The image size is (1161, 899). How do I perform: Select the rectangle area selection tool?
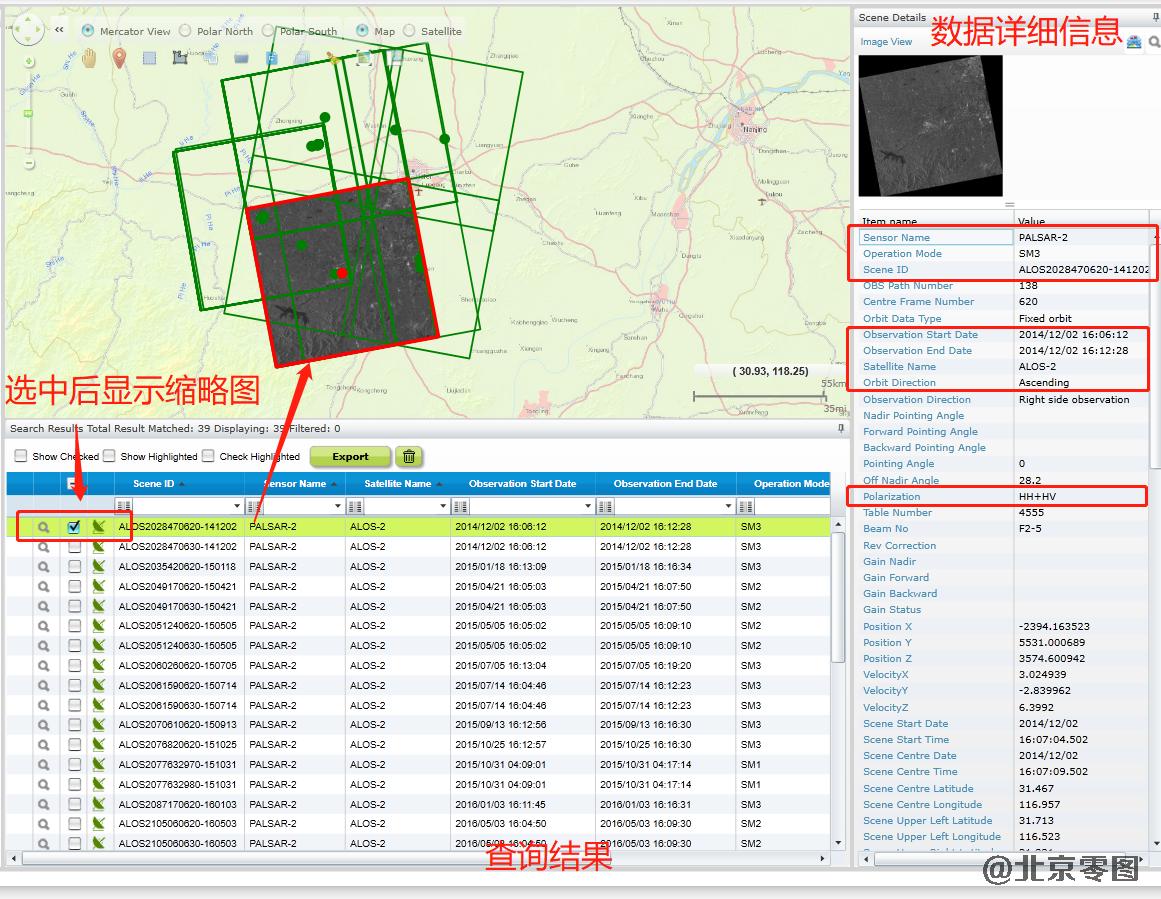tap(149, 58)
